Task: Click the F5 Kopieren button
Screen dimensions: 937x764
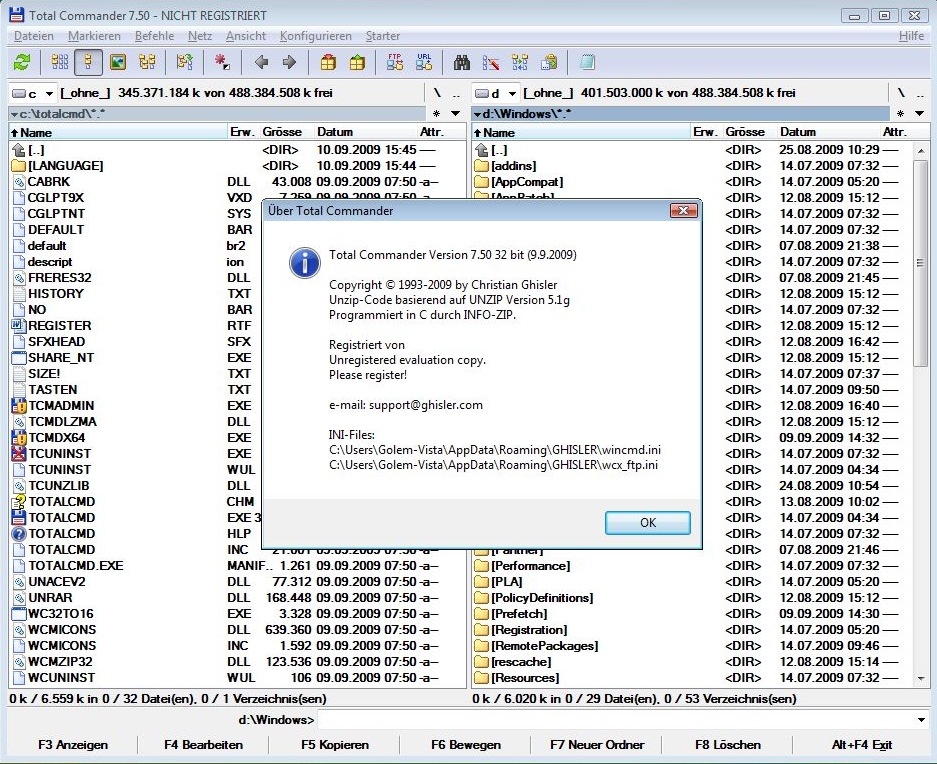Action: pyautogui.click(x=335, y=745)
